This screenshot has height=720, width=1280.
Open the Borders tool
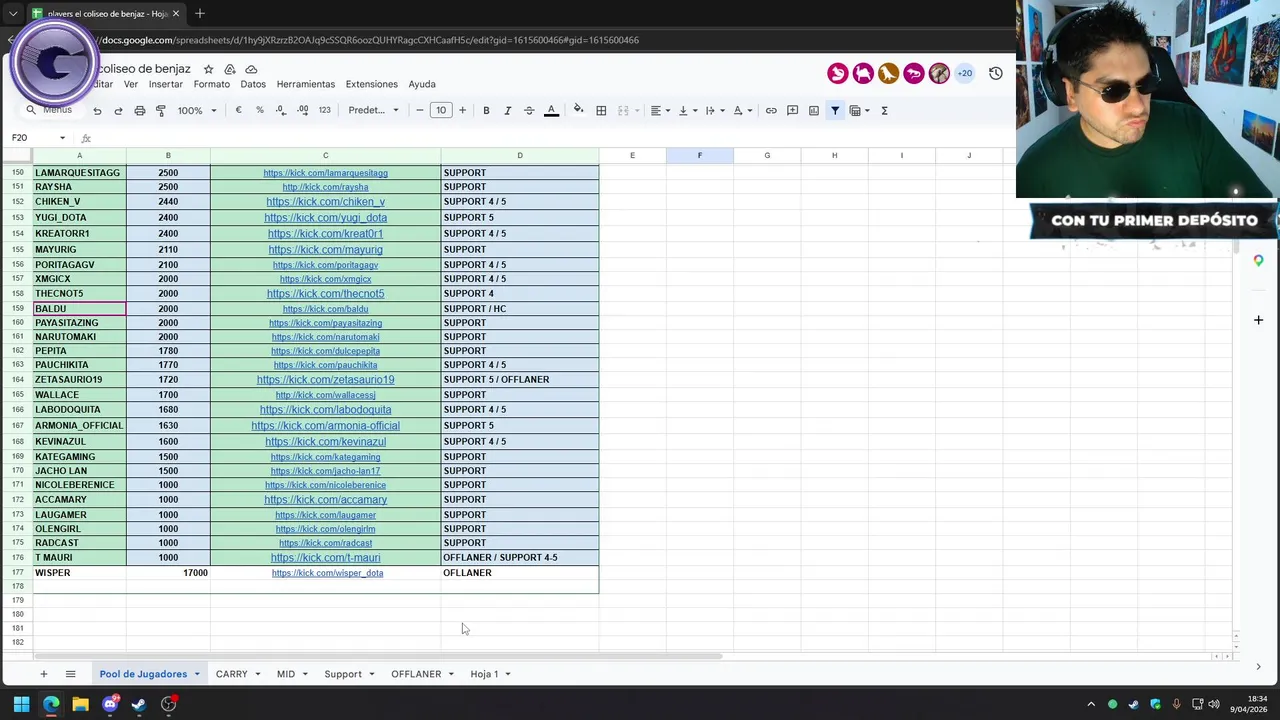point(601,110)
